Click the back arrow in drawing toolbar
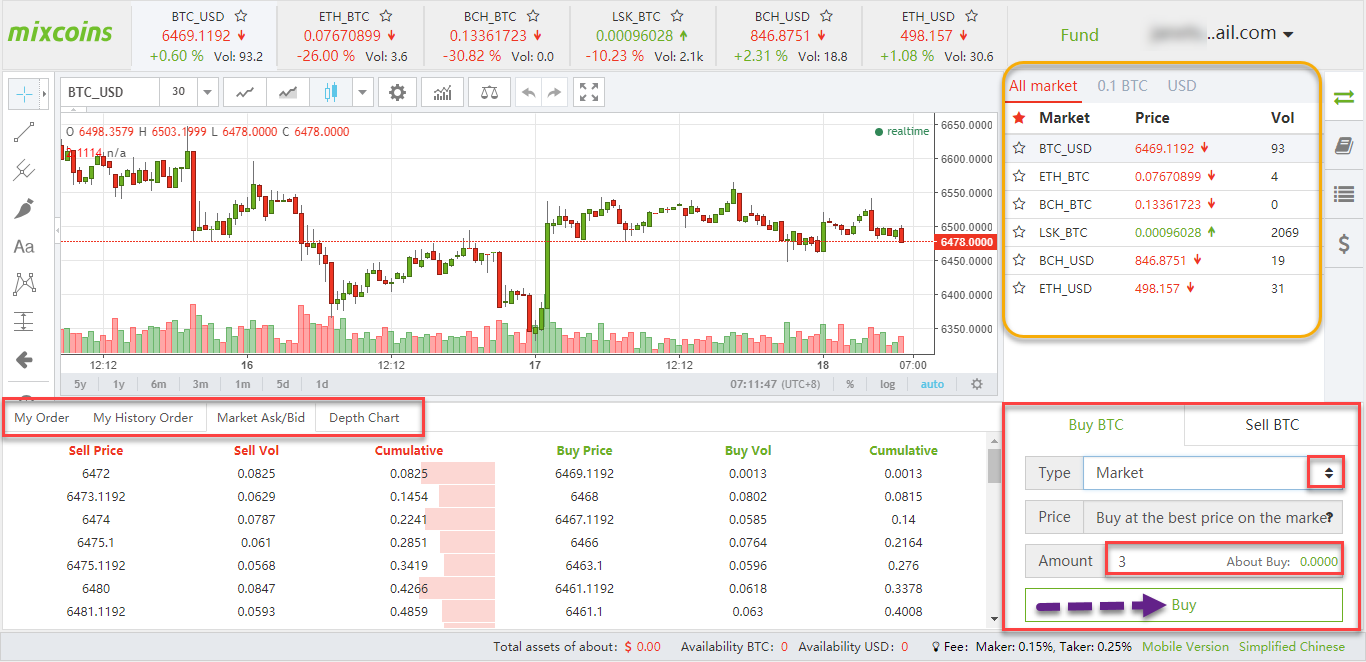Image resolution: width=1366 pixels, height=662 pixels. pos(24,360)
